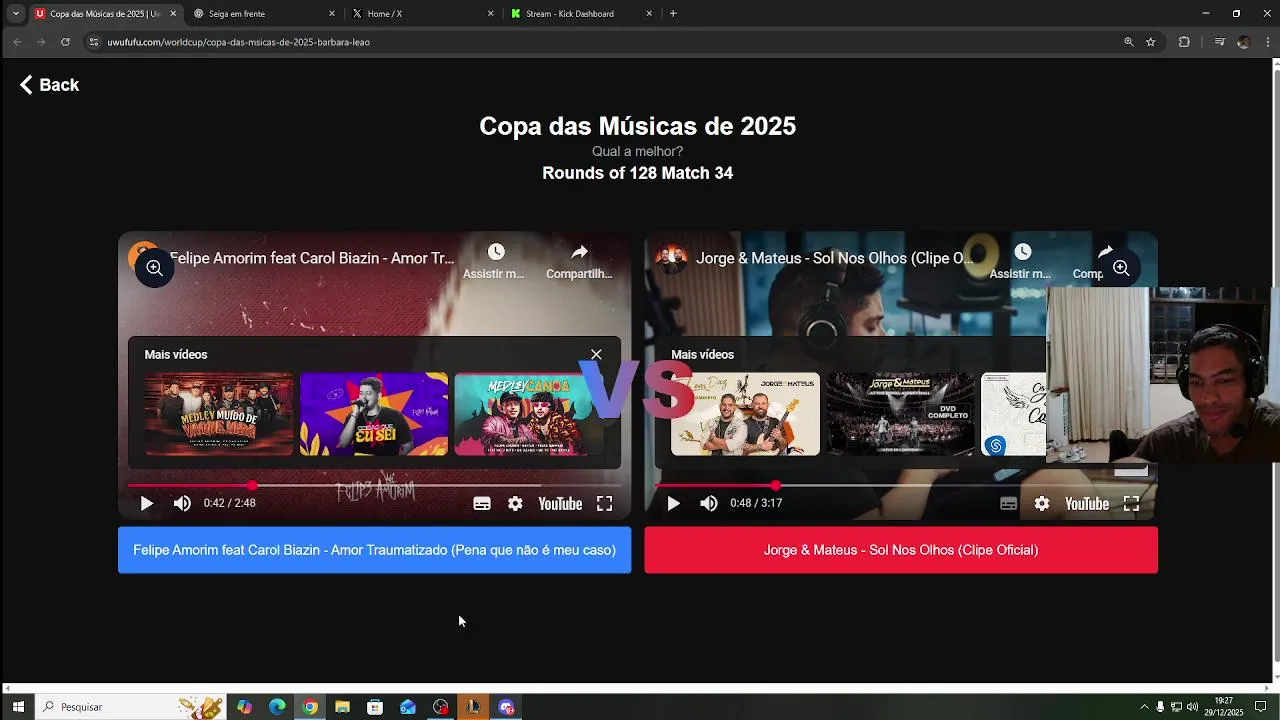Open the Extensions puzzle icon

coord(1185,42)
